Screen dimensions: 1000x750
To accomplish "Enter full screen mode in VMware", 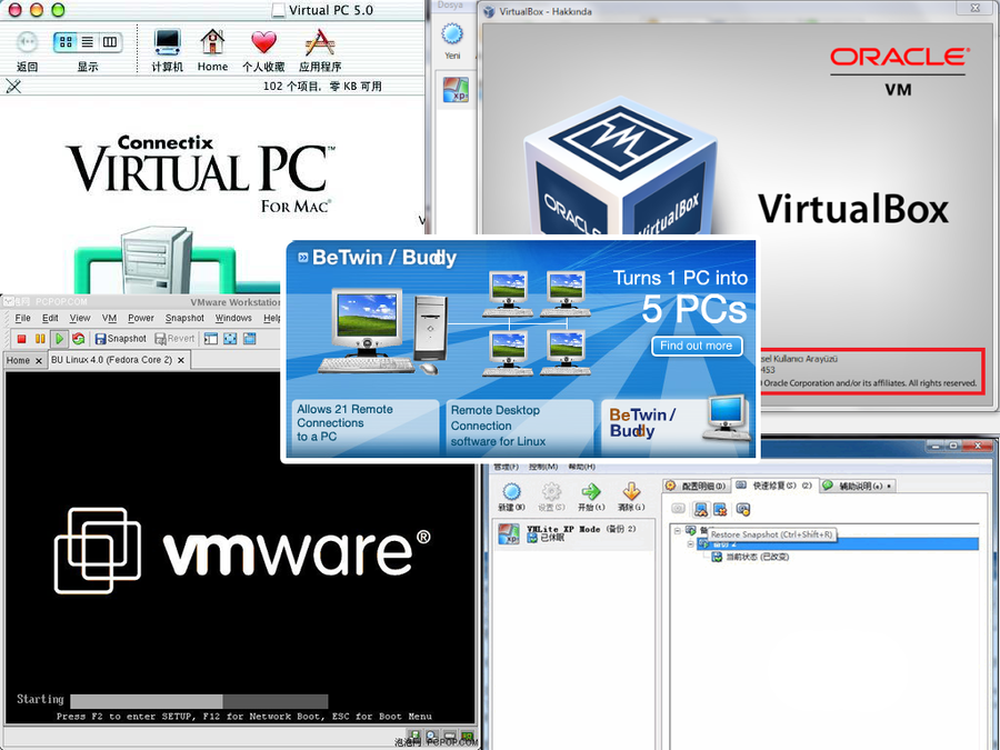I will 230,339.
